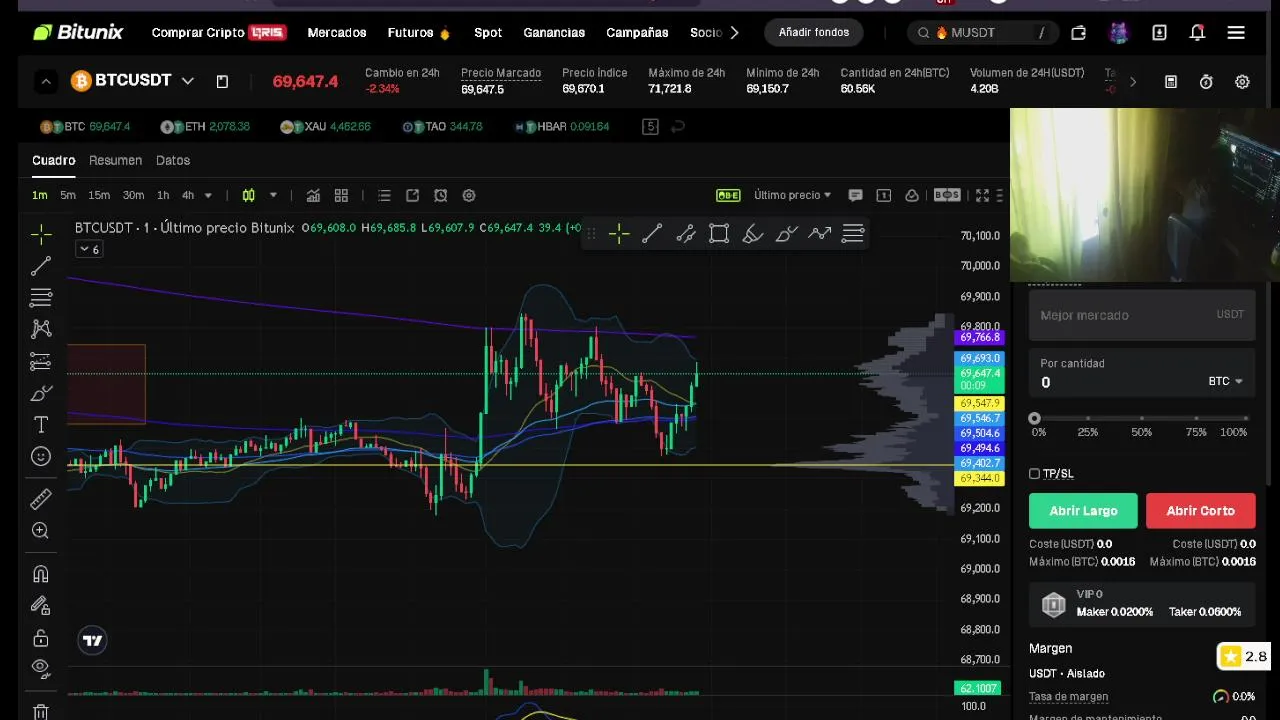The image size is (1280, 720).
Task: Open the candlestick chart type dropdown arrow
Action: tap(273, 195)
